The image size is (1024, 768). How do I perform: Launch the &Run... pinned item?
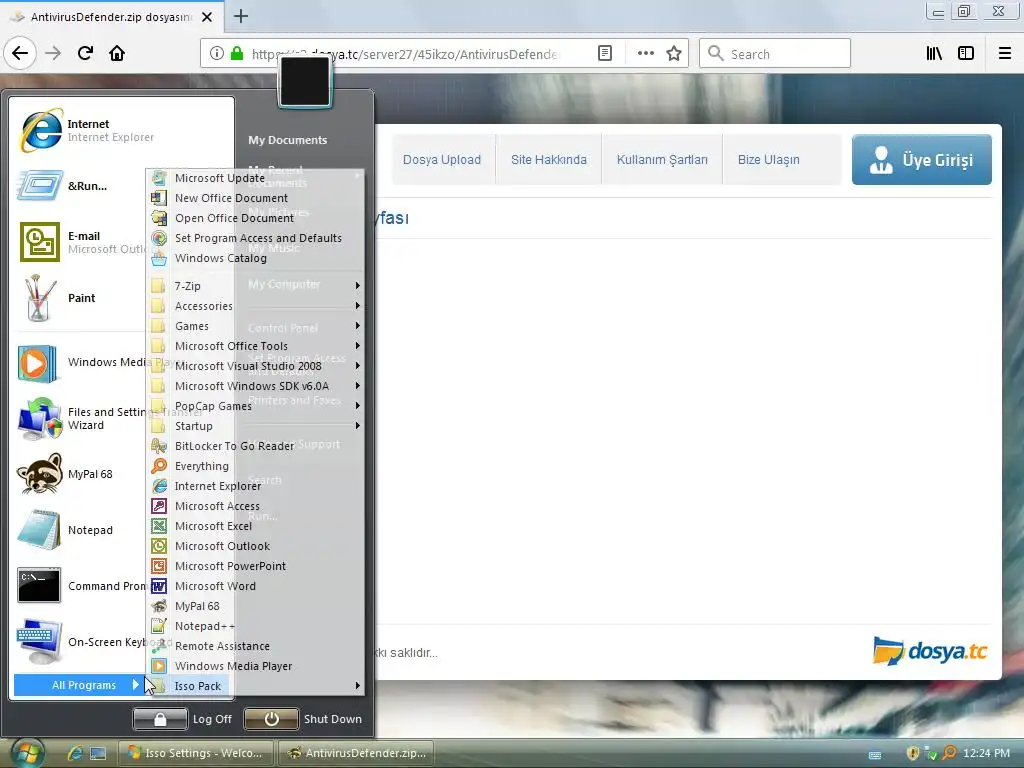click(x=63, y=186)
